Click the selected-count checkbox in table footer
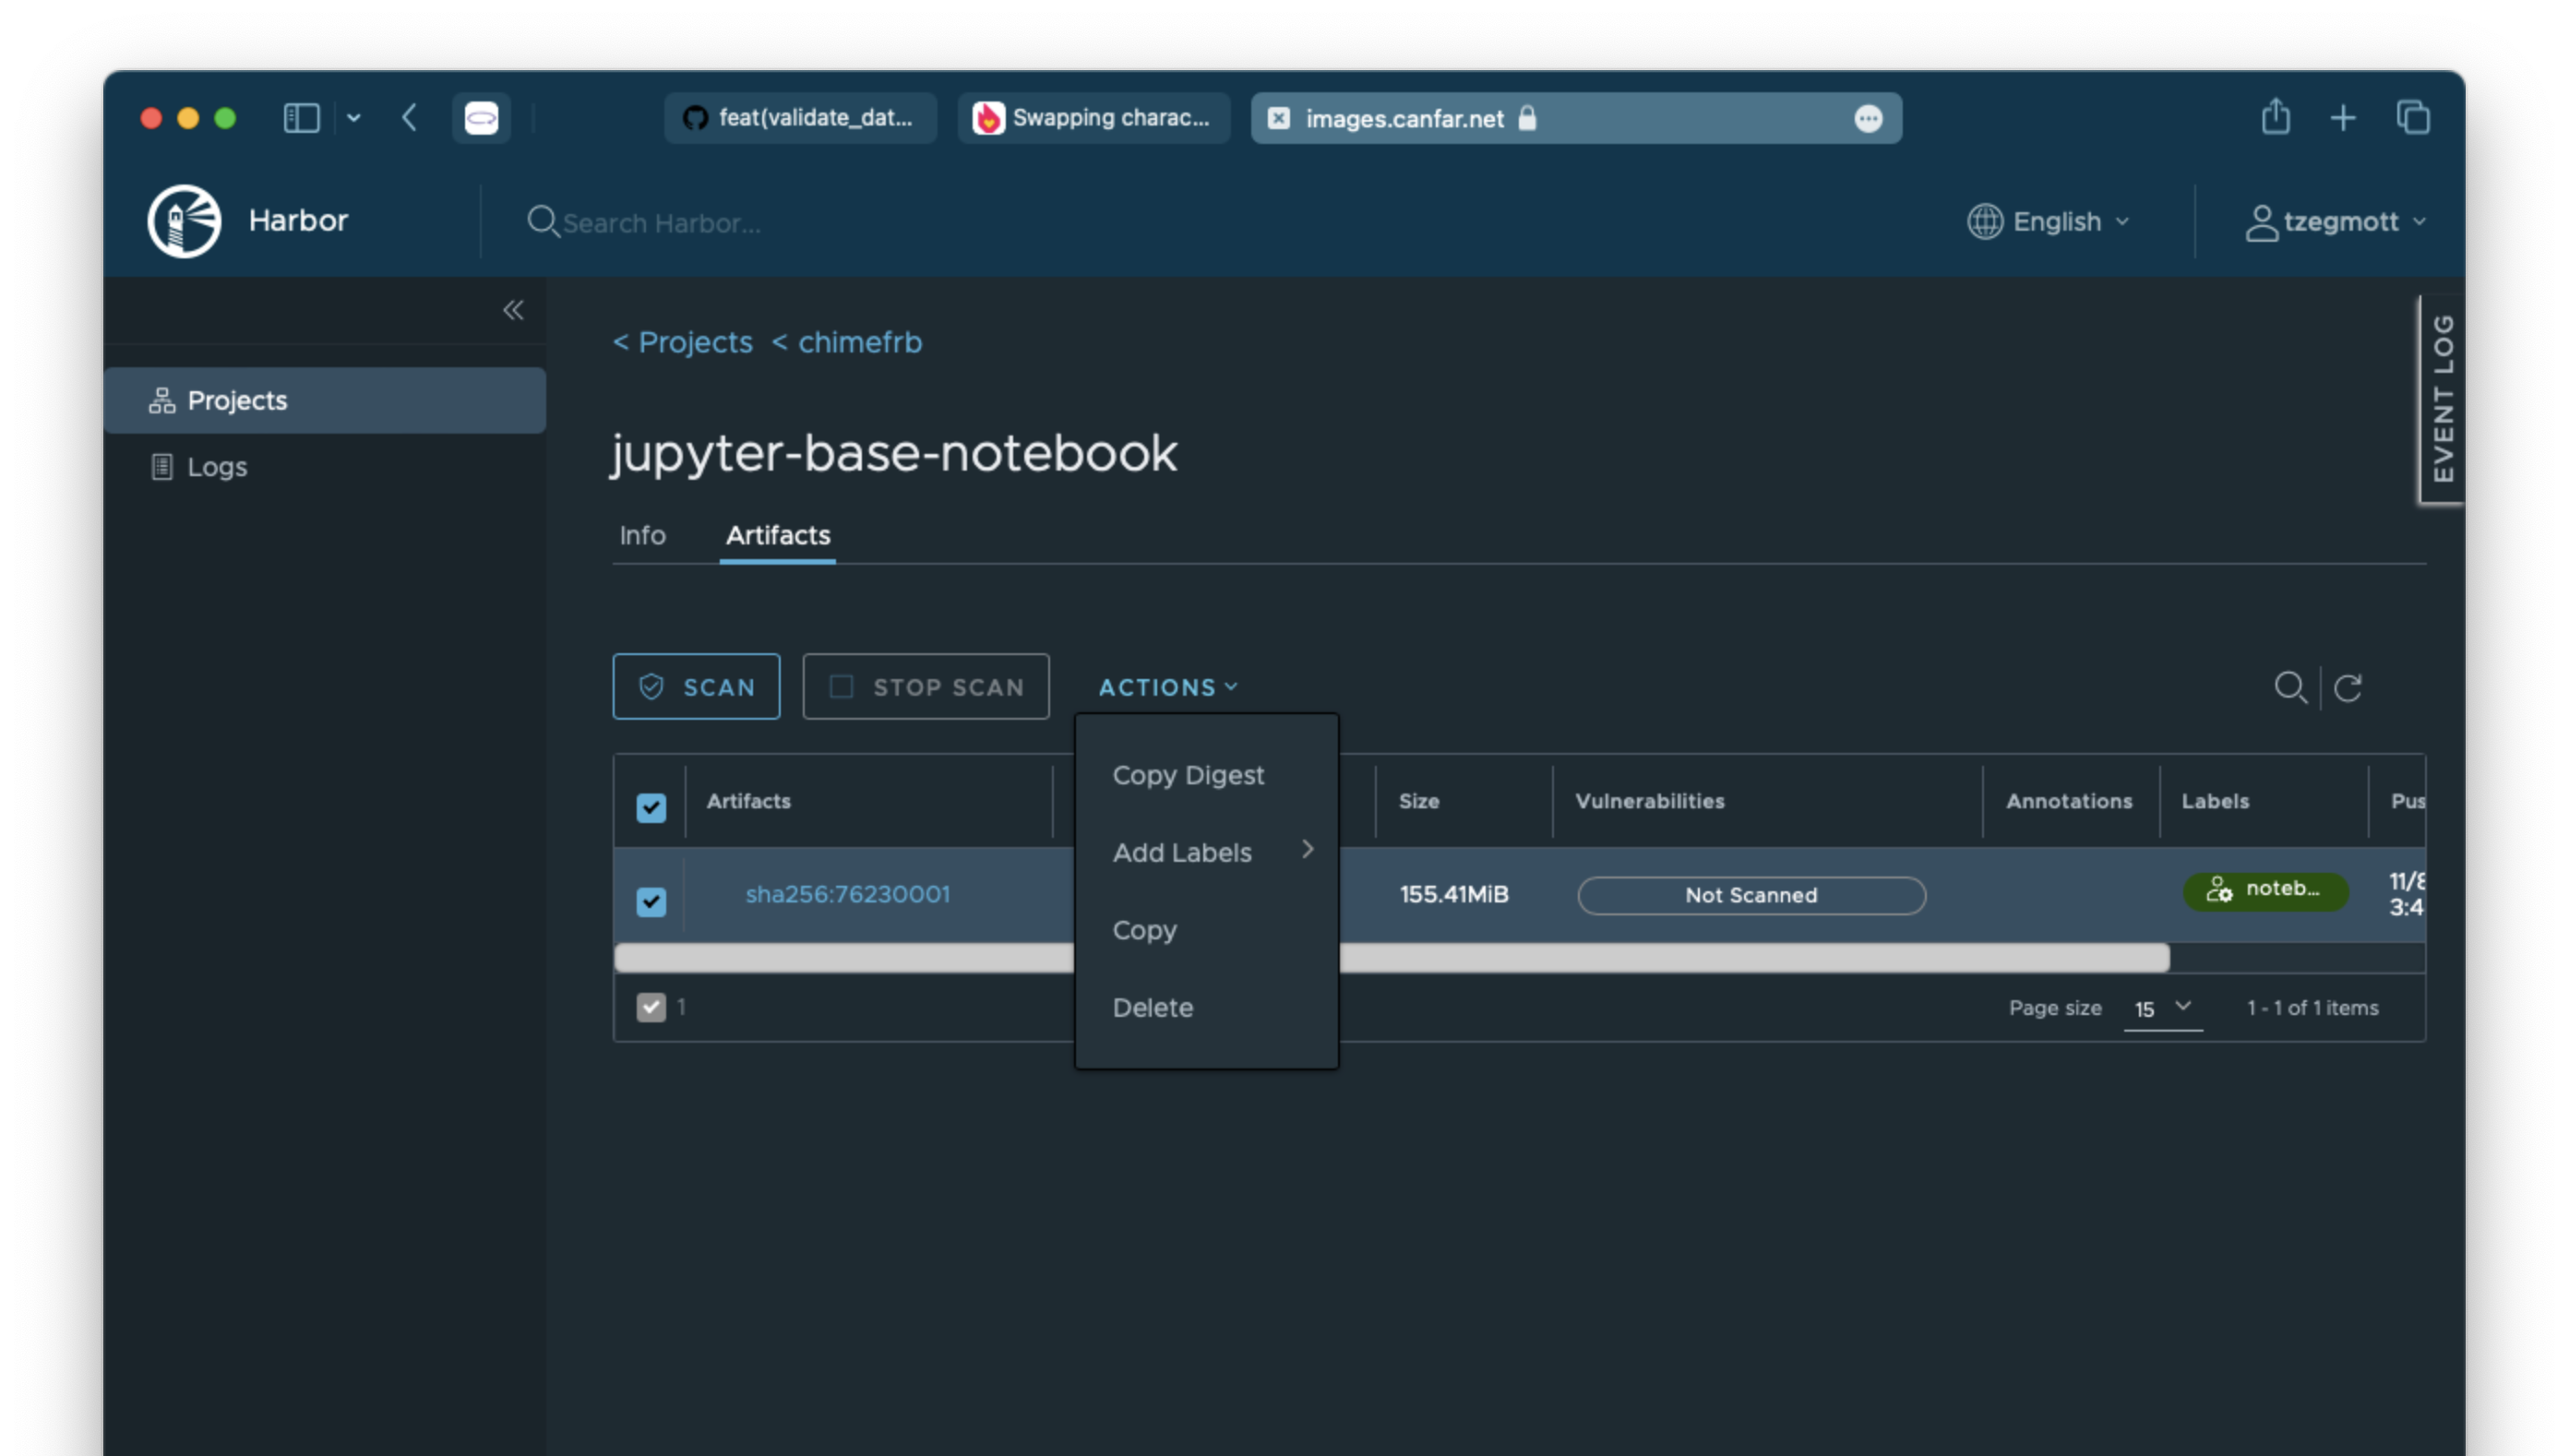This screenshot has width=2569, height=1456. pyautogui.click(x=651, y=1007)
